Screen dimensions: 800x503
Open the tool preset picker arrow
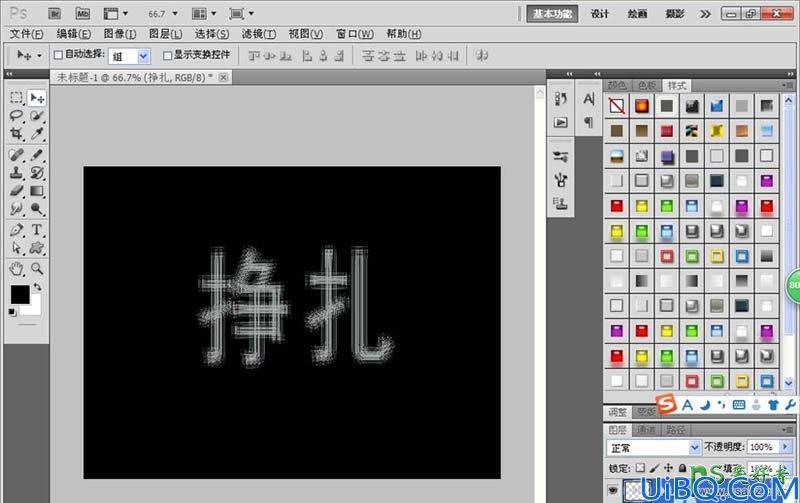39,55
